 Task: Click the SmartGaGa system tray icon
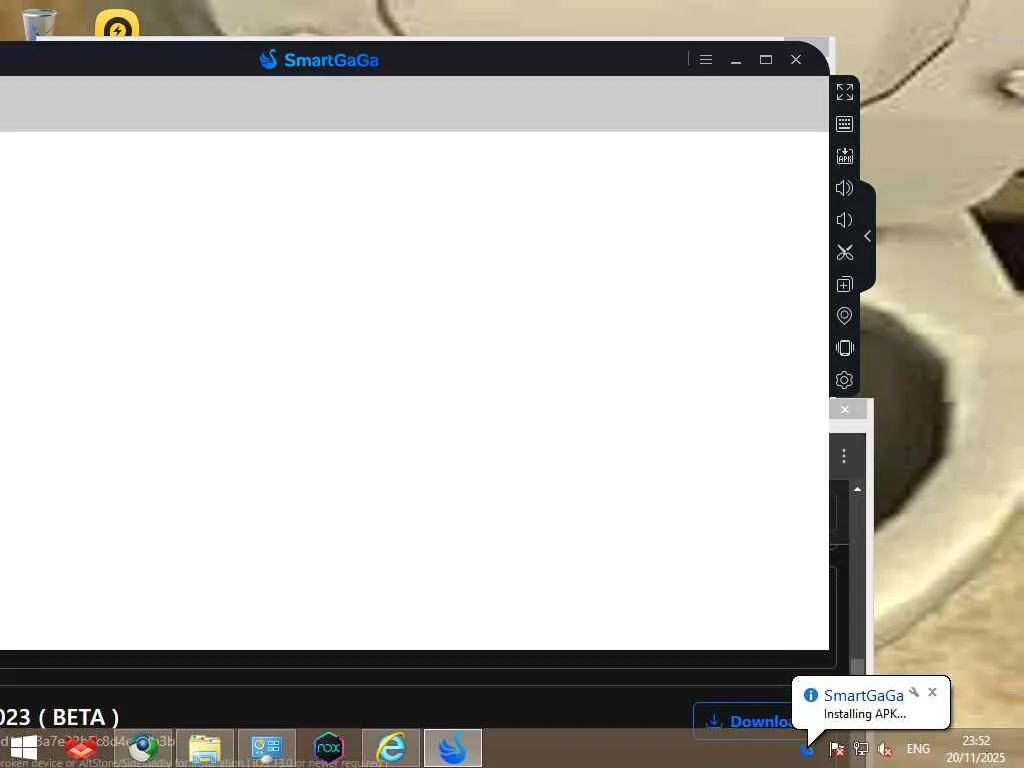click(807, 751)
